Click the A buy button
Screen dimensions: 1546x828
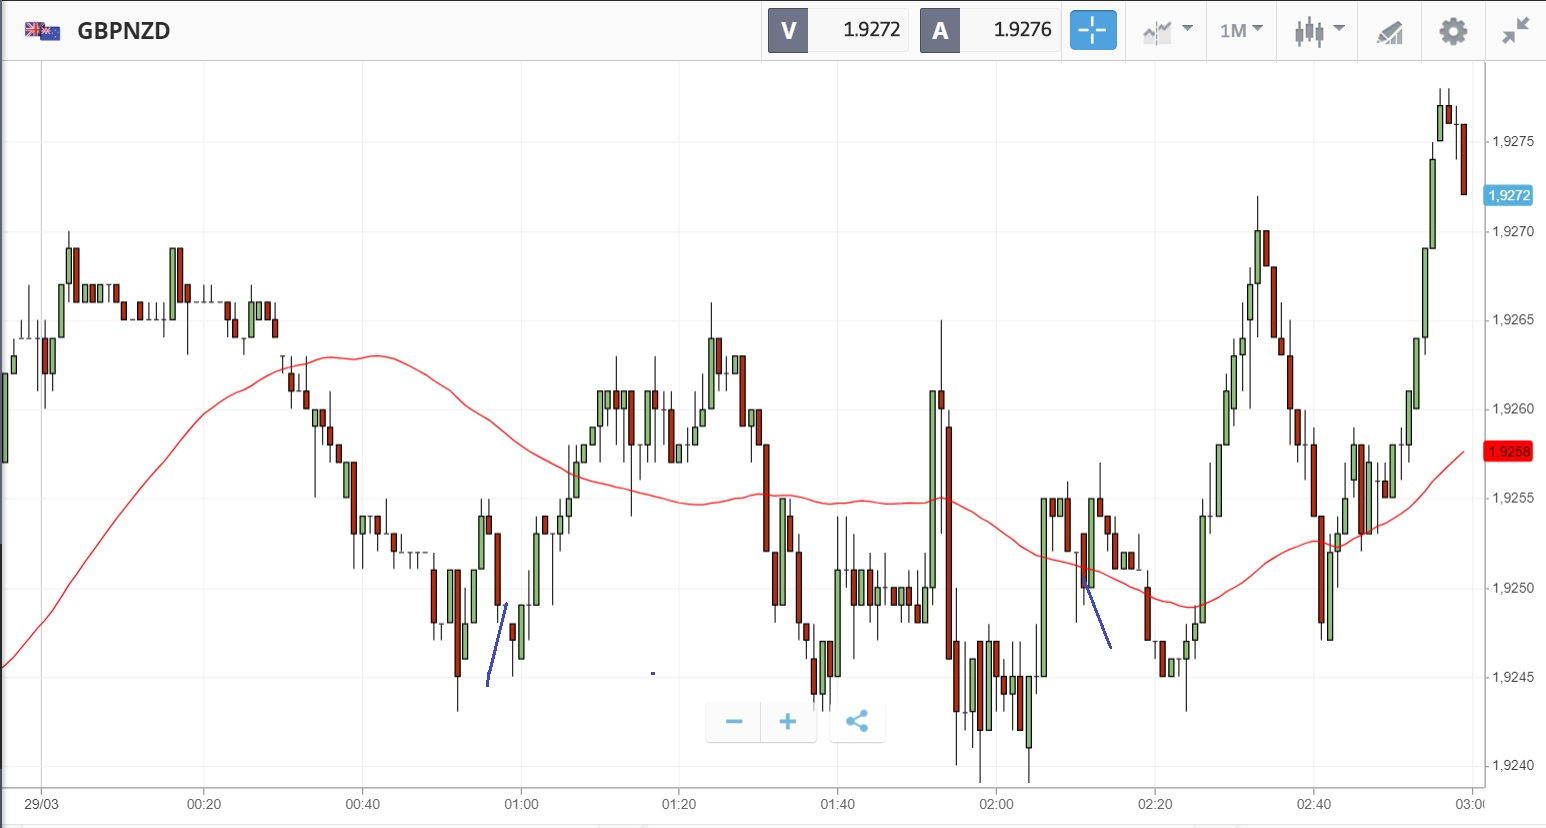tap(940, 30)
